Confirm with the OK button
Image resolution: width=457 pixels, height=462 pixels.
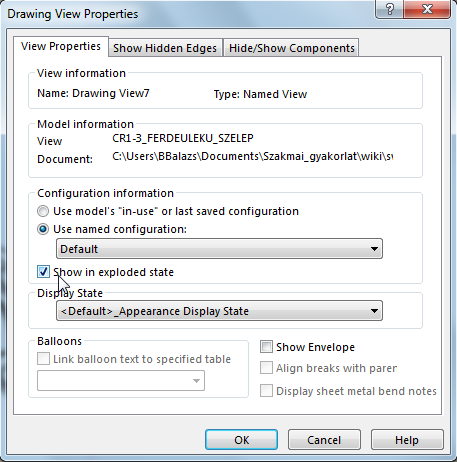coord(241,440)
